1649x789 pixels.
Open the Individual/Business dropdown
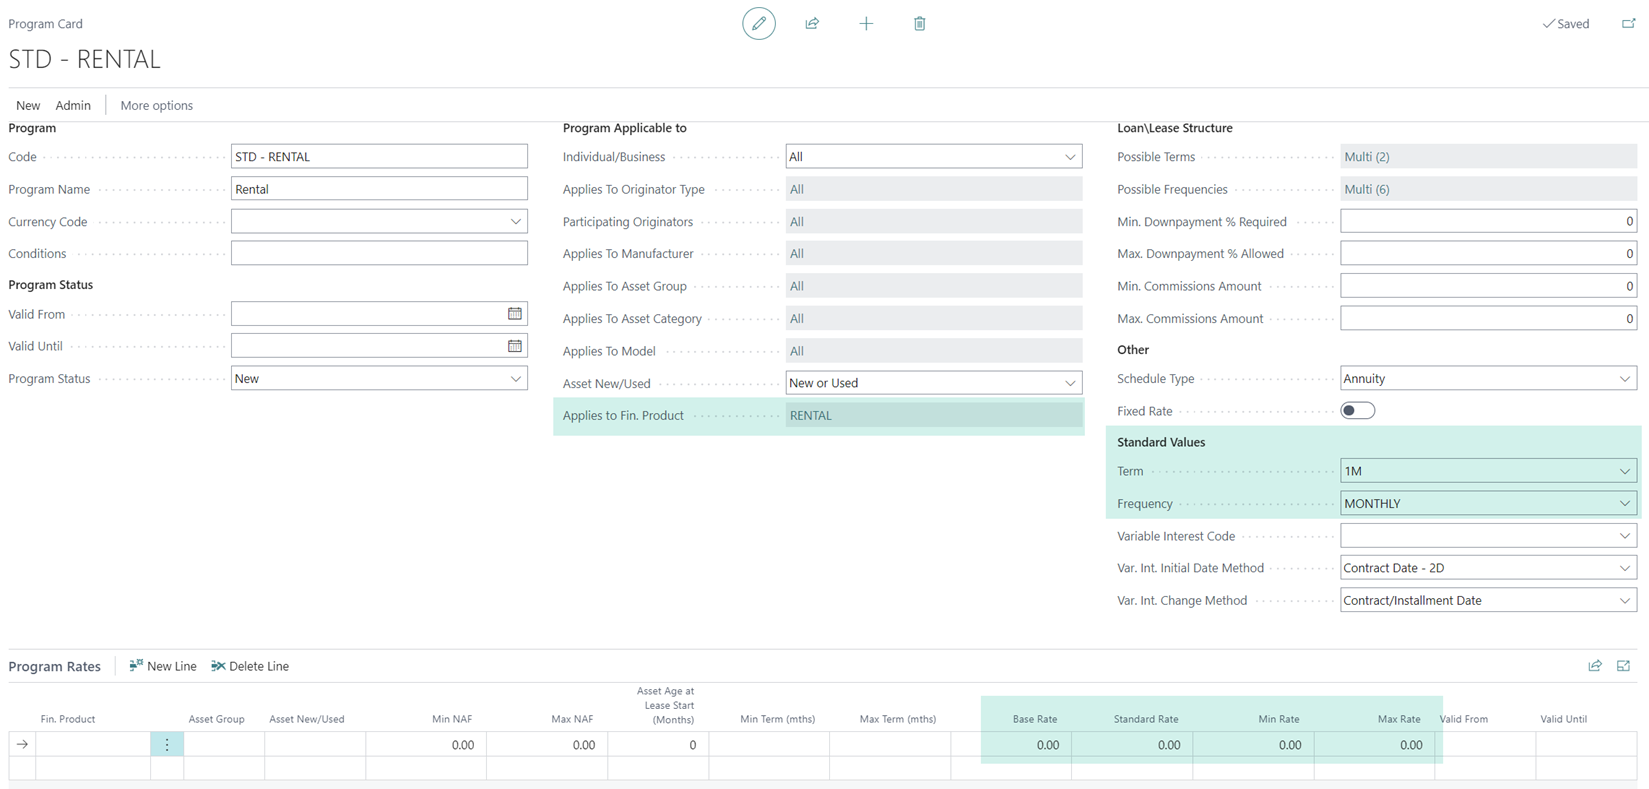pyautogui.click(x=1070, y=157)
